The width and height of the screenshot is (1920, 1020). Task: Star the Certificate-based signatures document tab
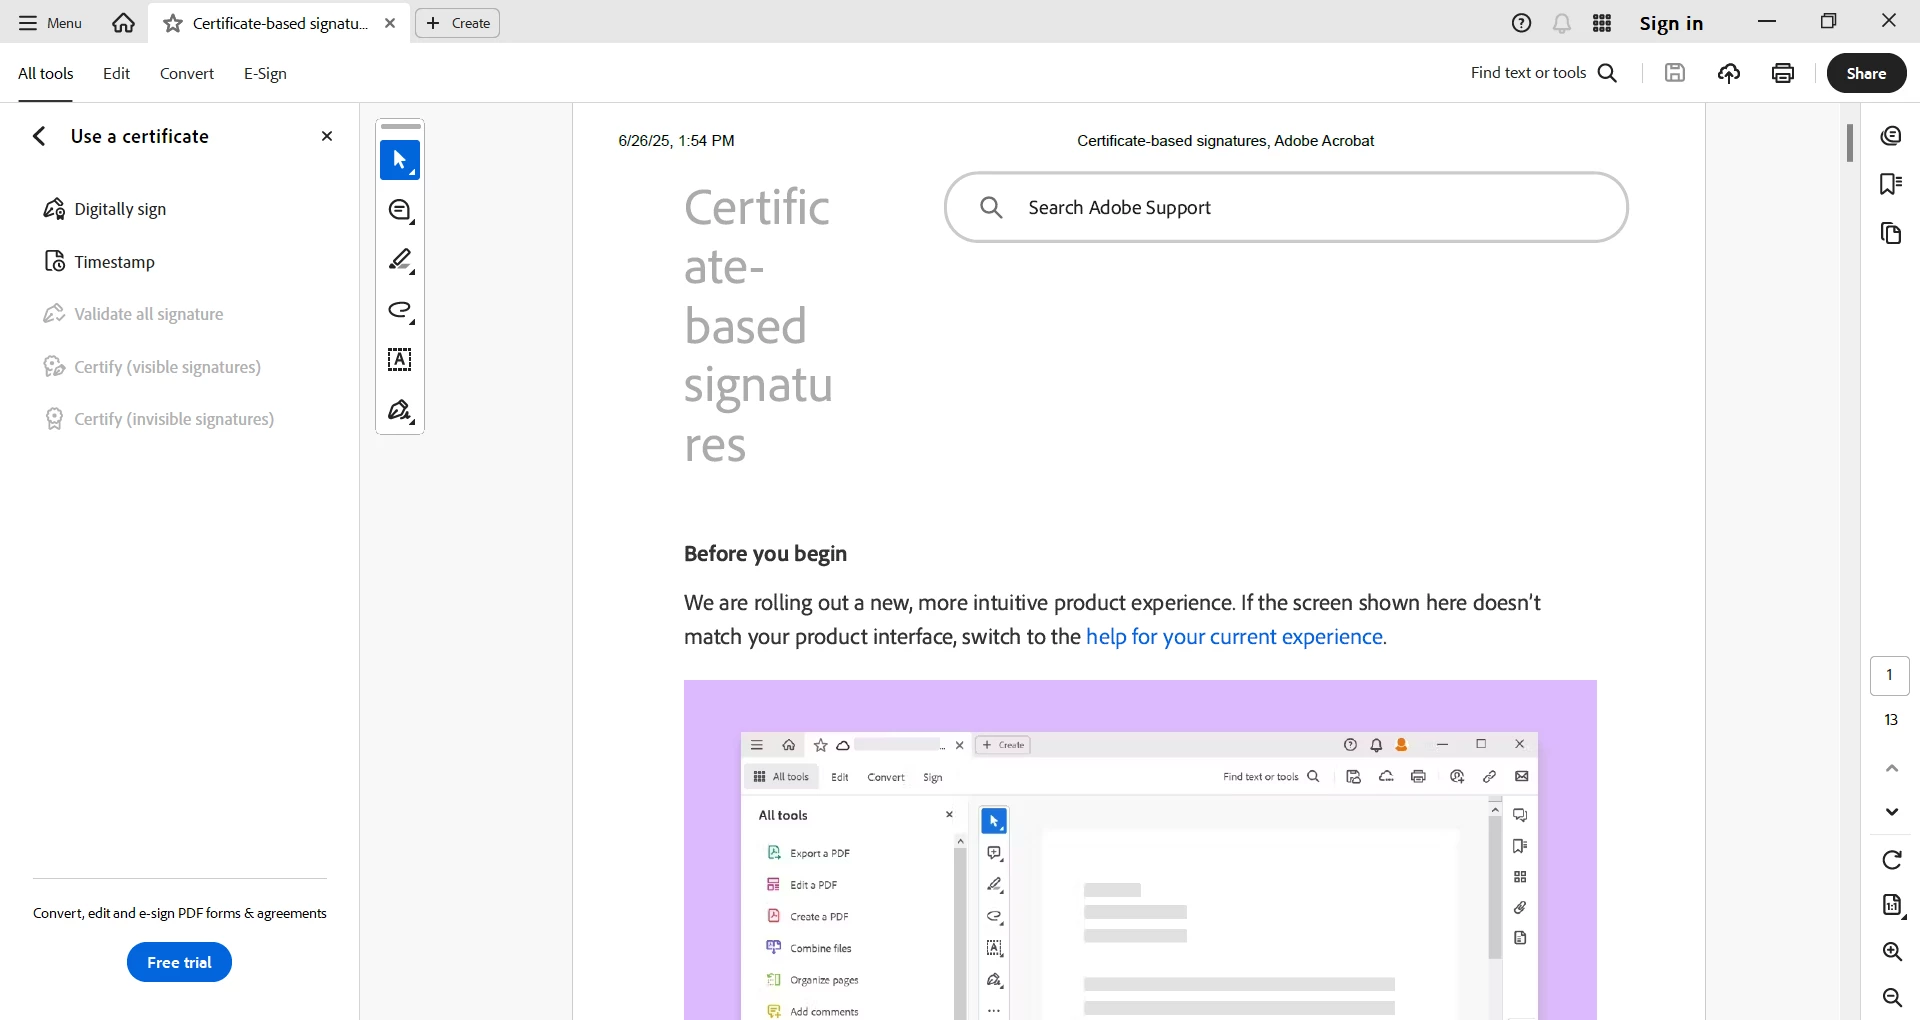point(173,23)
